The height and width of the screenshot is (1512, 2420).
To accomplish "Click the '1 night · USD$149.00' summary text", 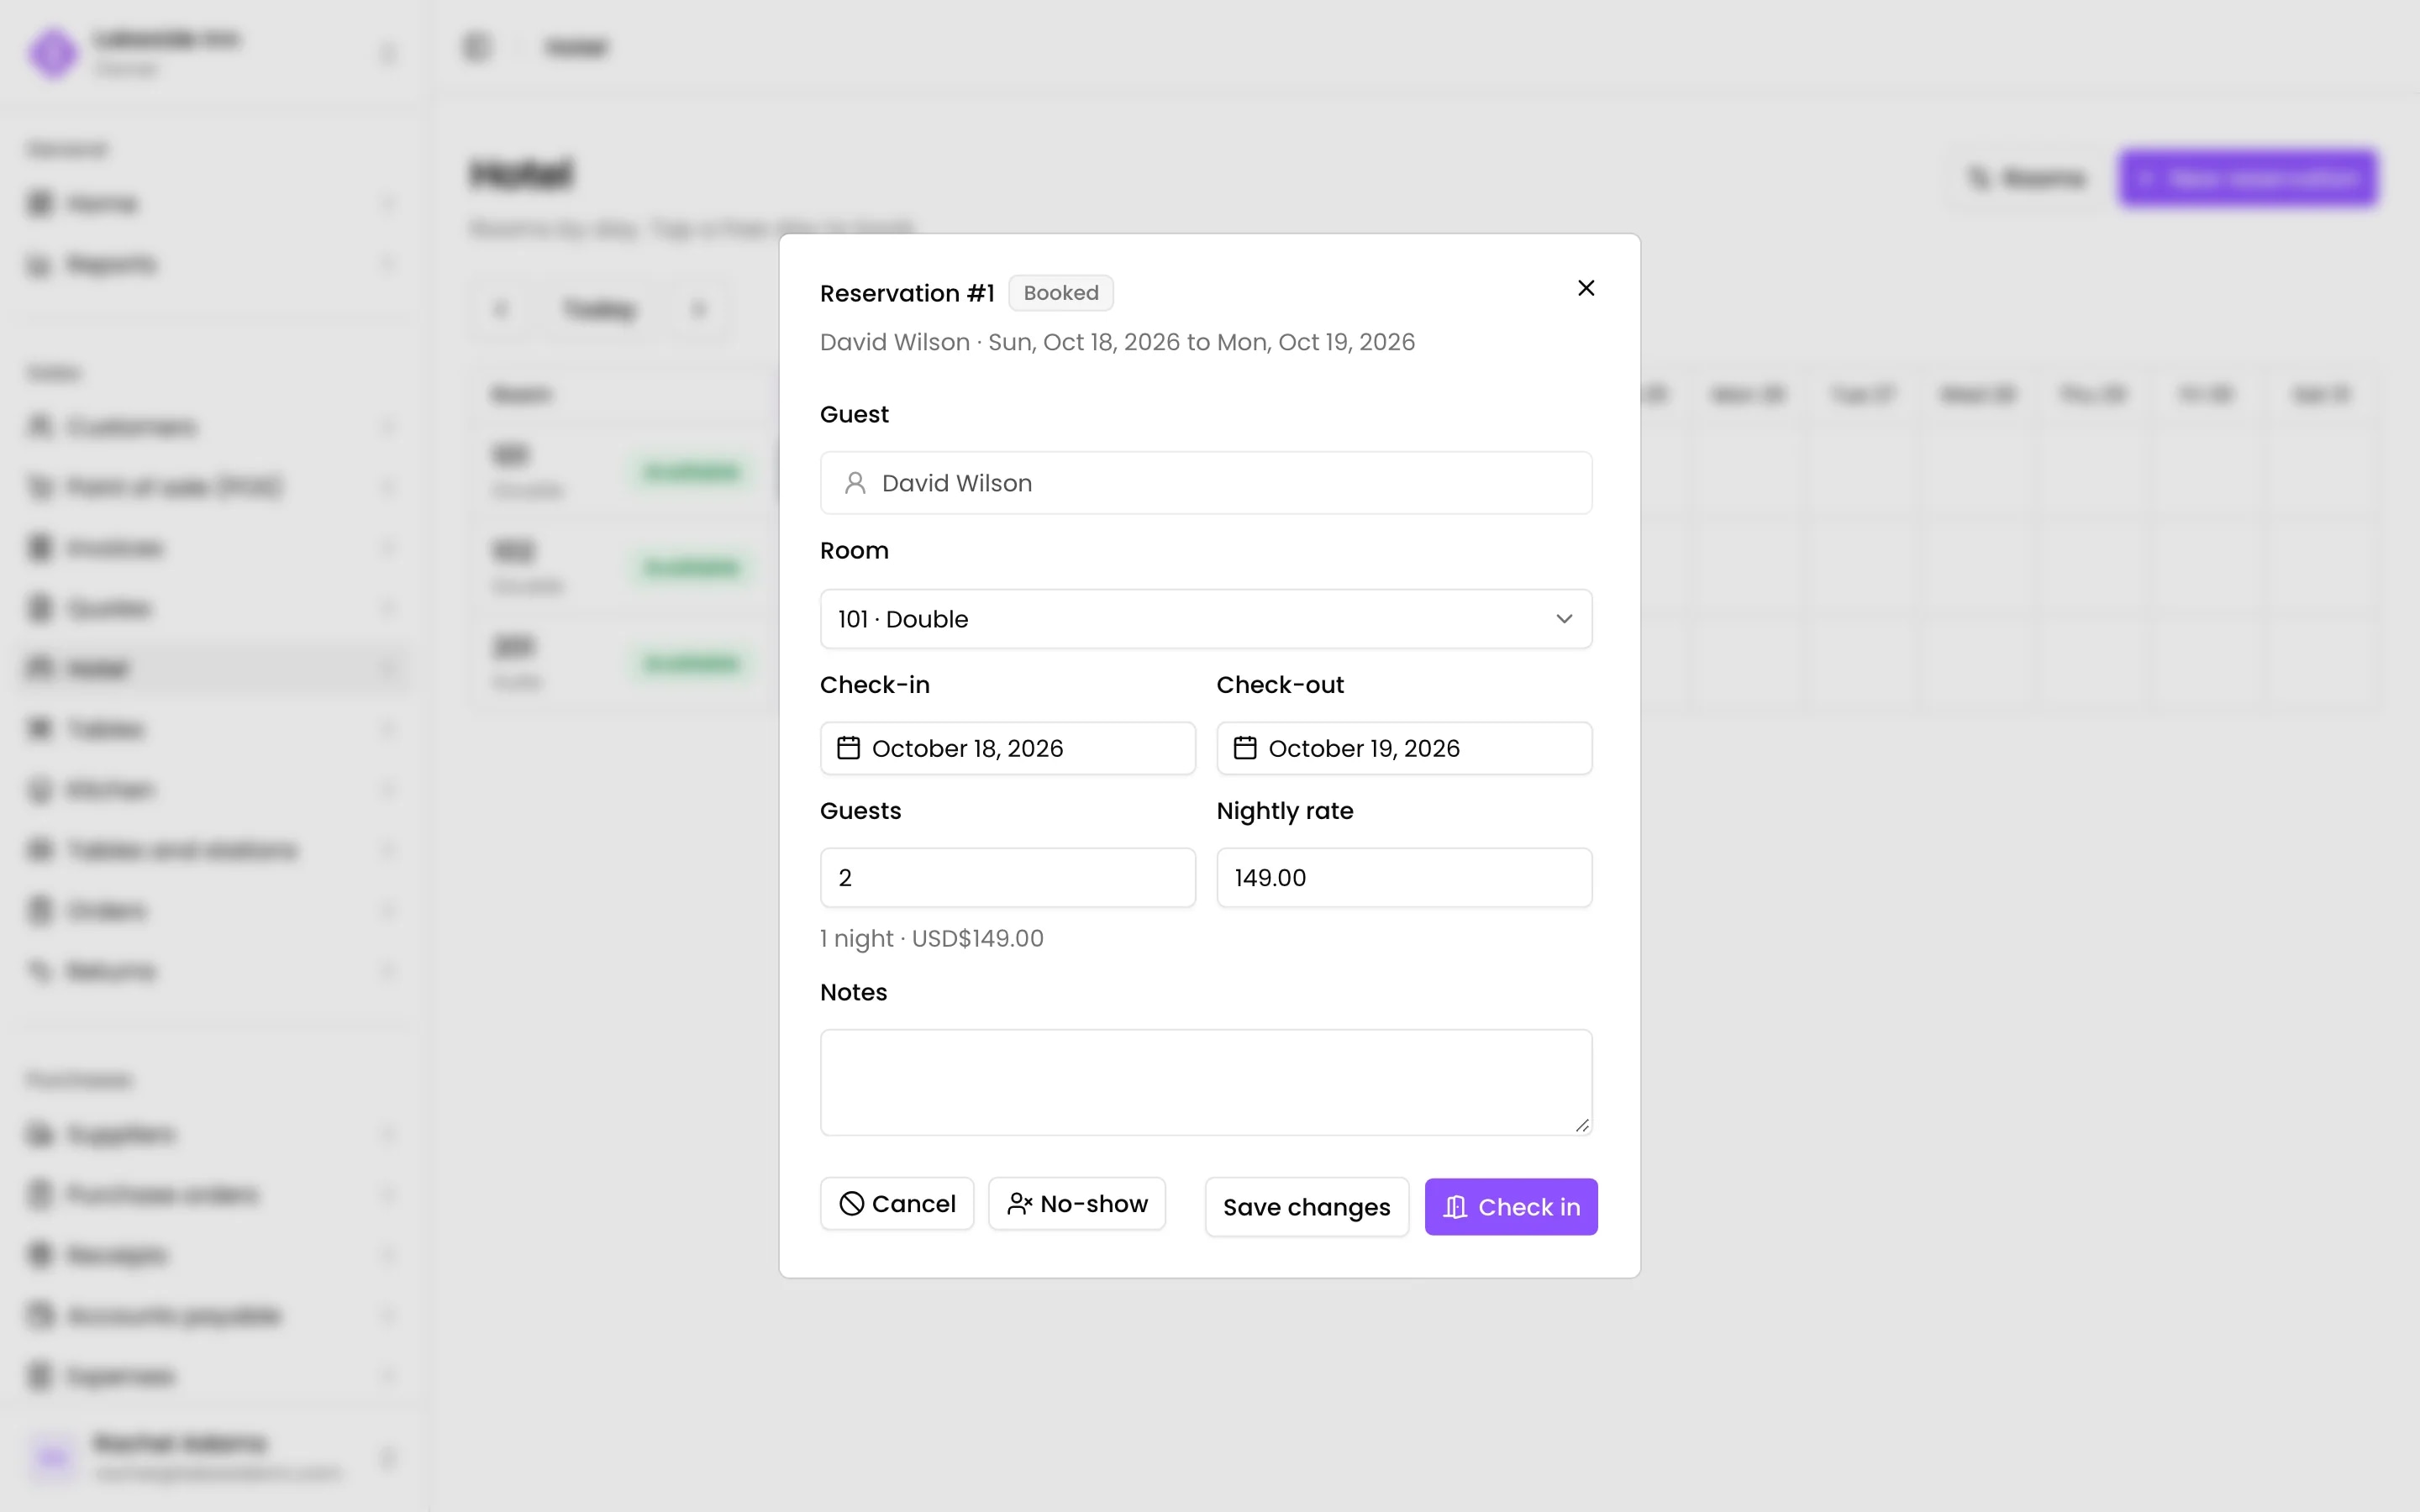I will click(x=931, y=939).
